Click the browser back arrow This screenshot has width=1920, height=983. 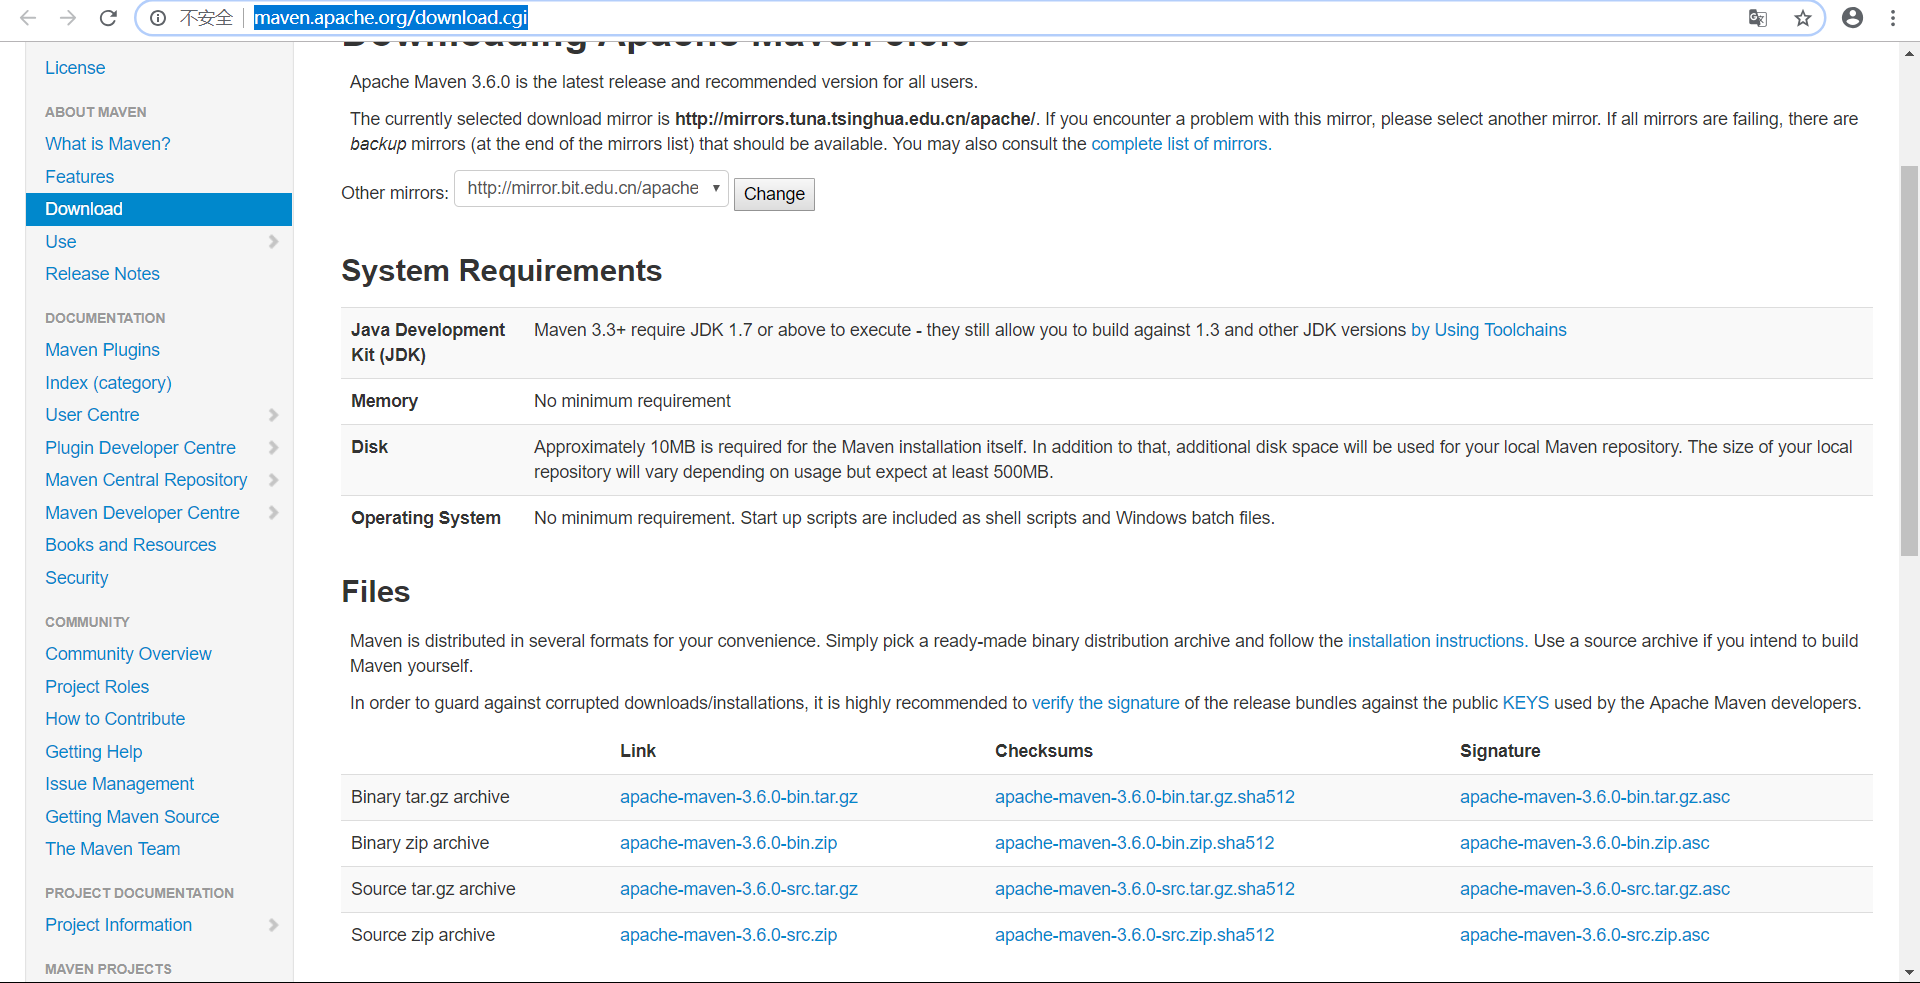click(x=28, y=18)
